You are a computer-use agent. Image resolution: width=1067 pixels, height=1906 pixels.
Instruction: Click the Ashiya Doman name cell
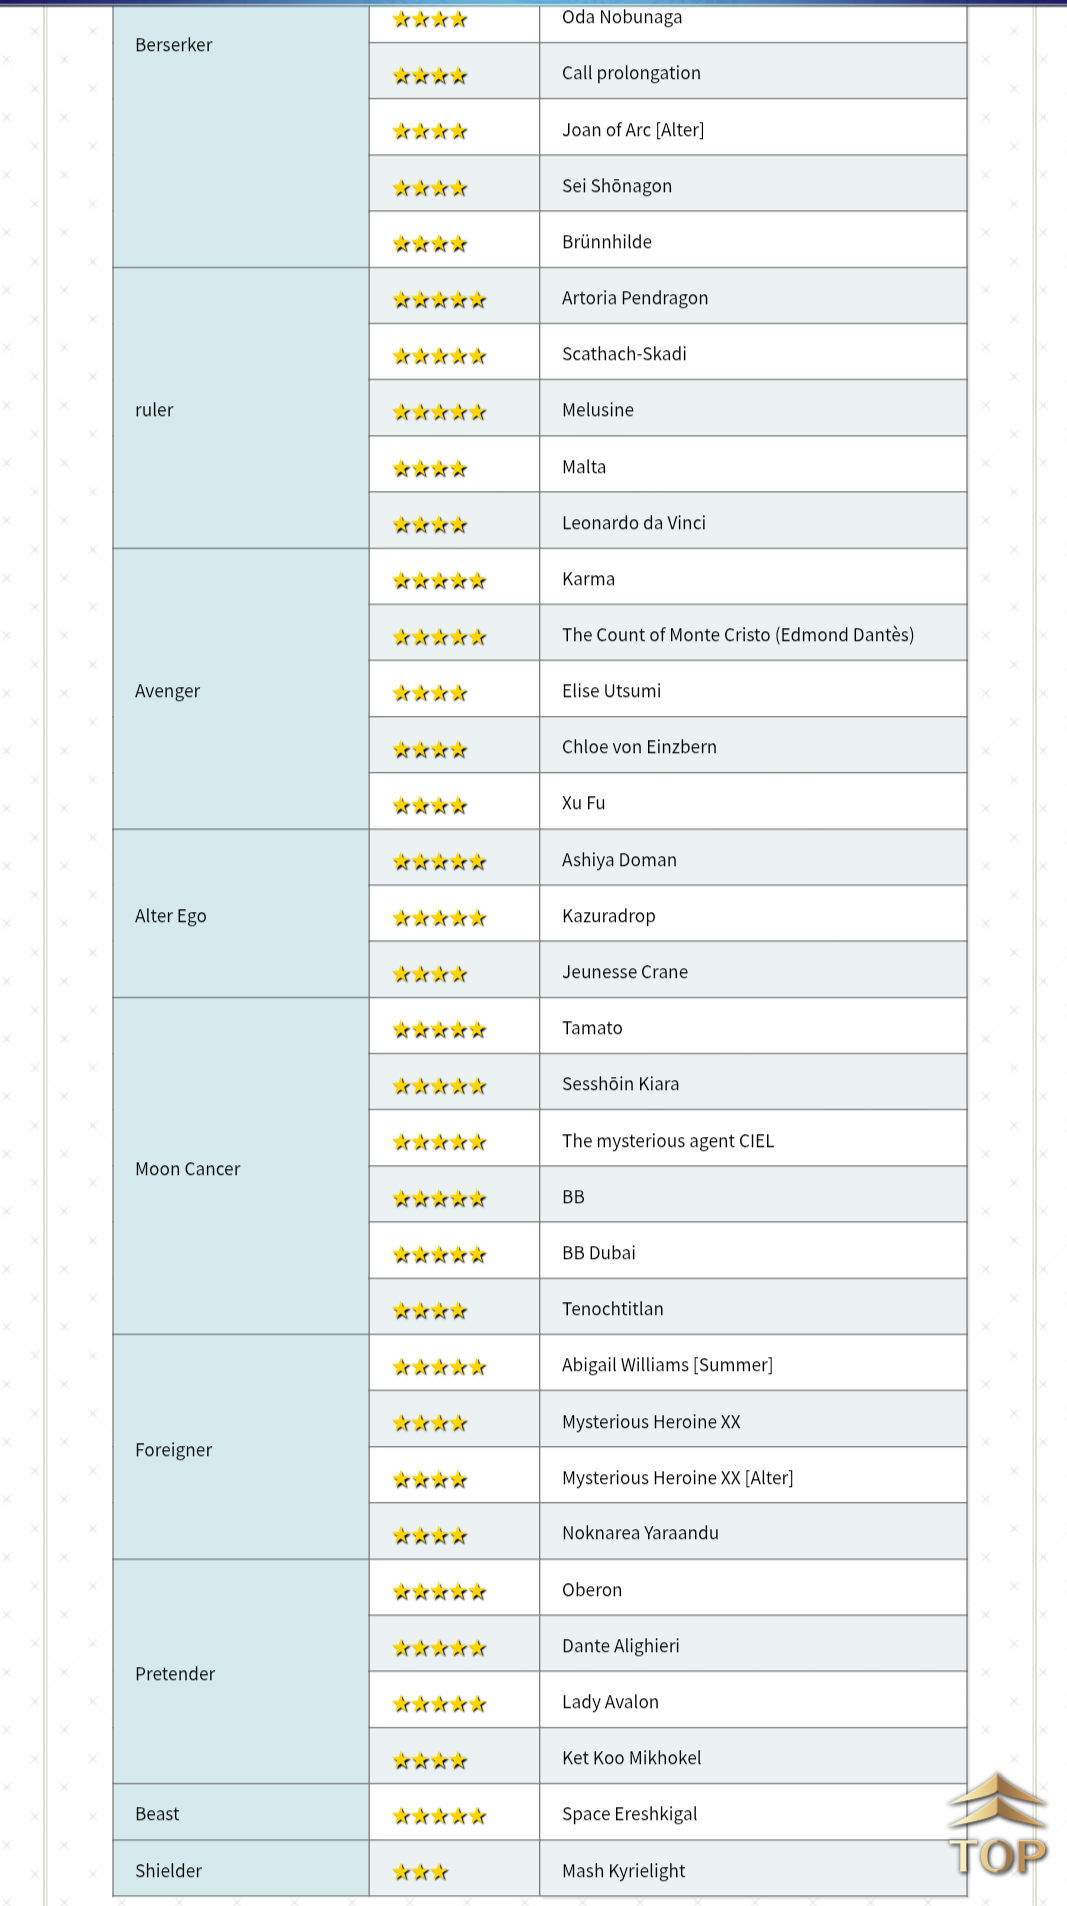pyautogui.click(x=753, y=858)
